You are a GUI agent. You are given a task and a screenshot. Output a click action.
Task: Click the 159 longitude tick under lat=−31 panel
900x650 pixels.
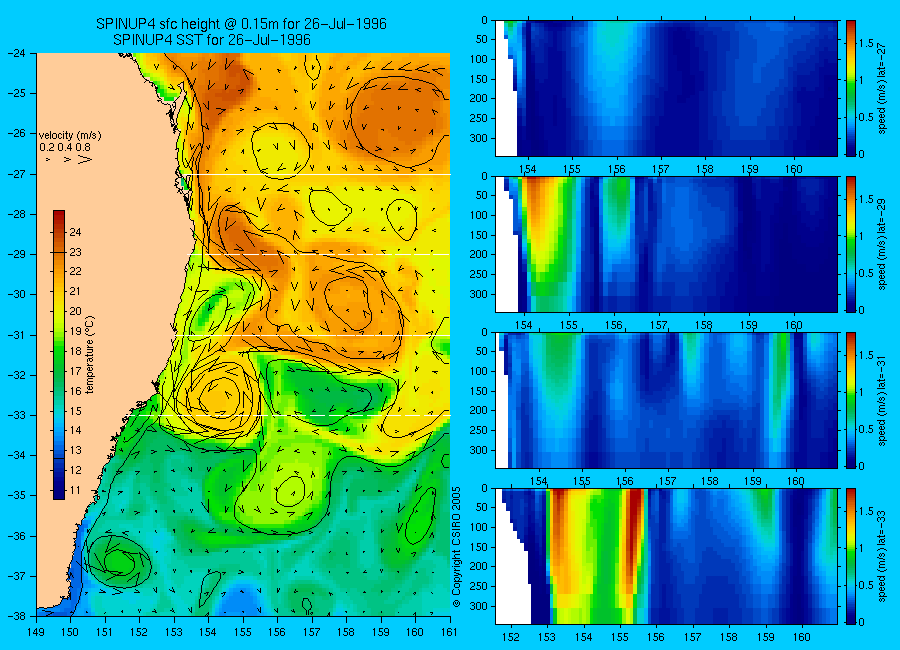(753, 481)
